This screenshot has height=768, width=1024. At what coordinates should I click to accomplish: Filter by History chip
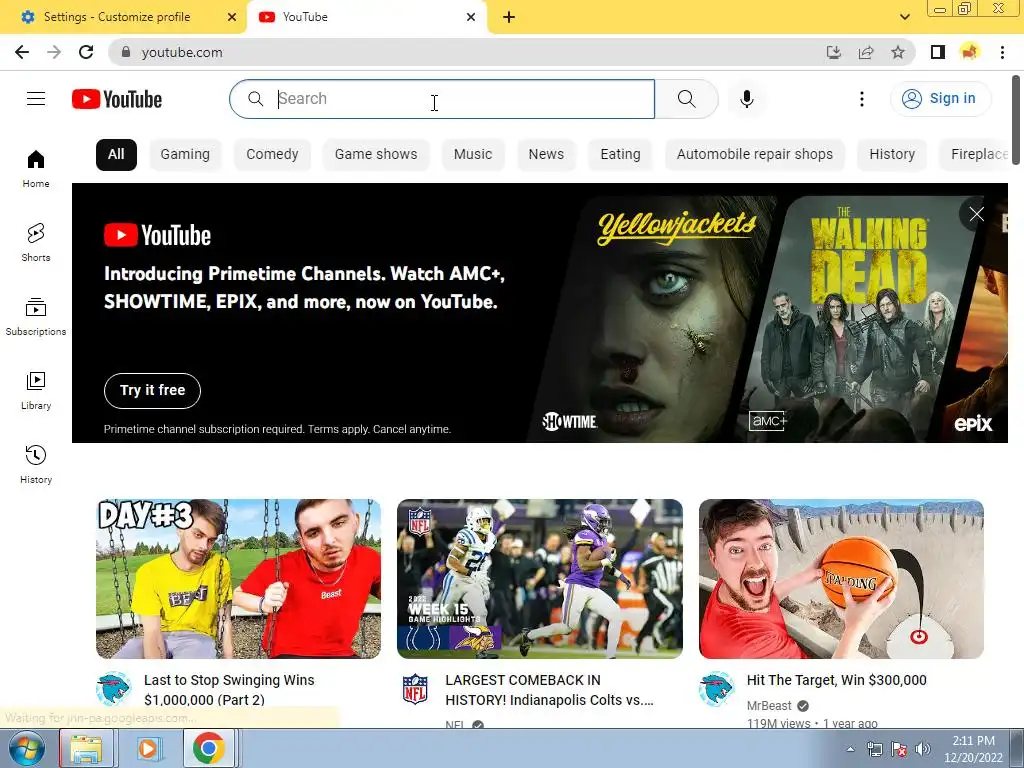(892, 155)
